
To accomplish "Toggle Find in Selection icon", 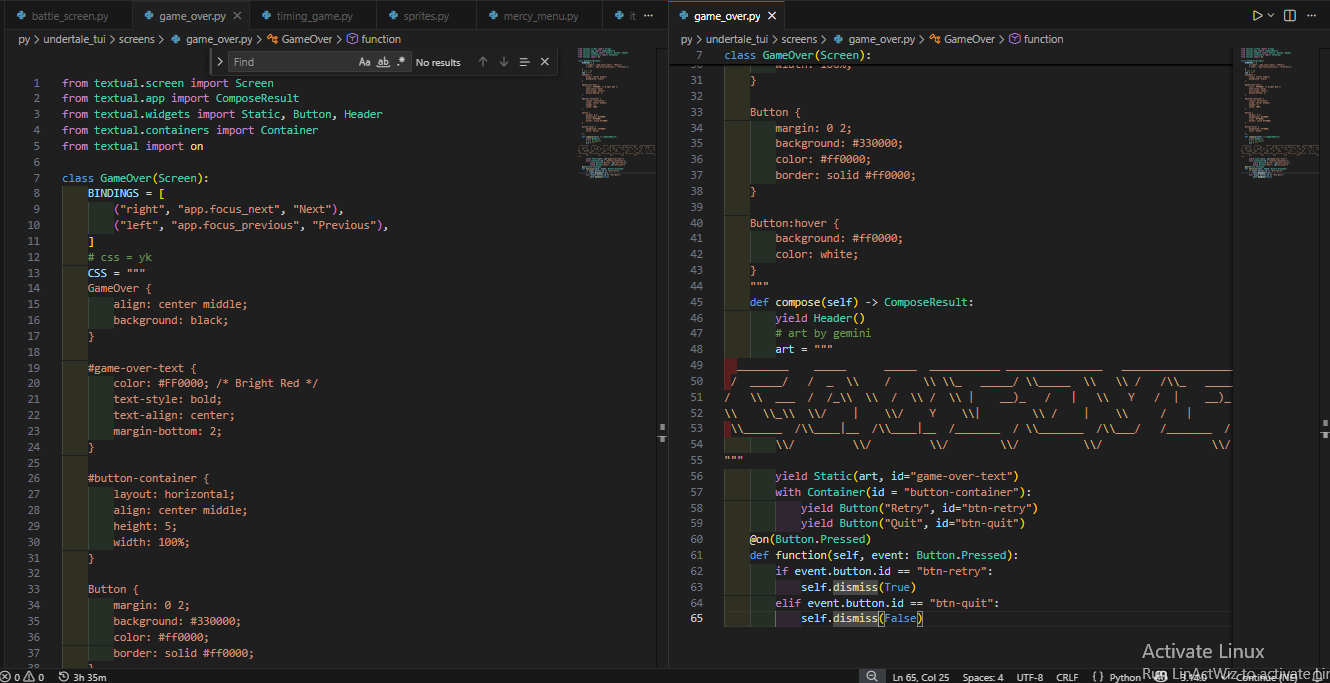I will click(524, 62).
